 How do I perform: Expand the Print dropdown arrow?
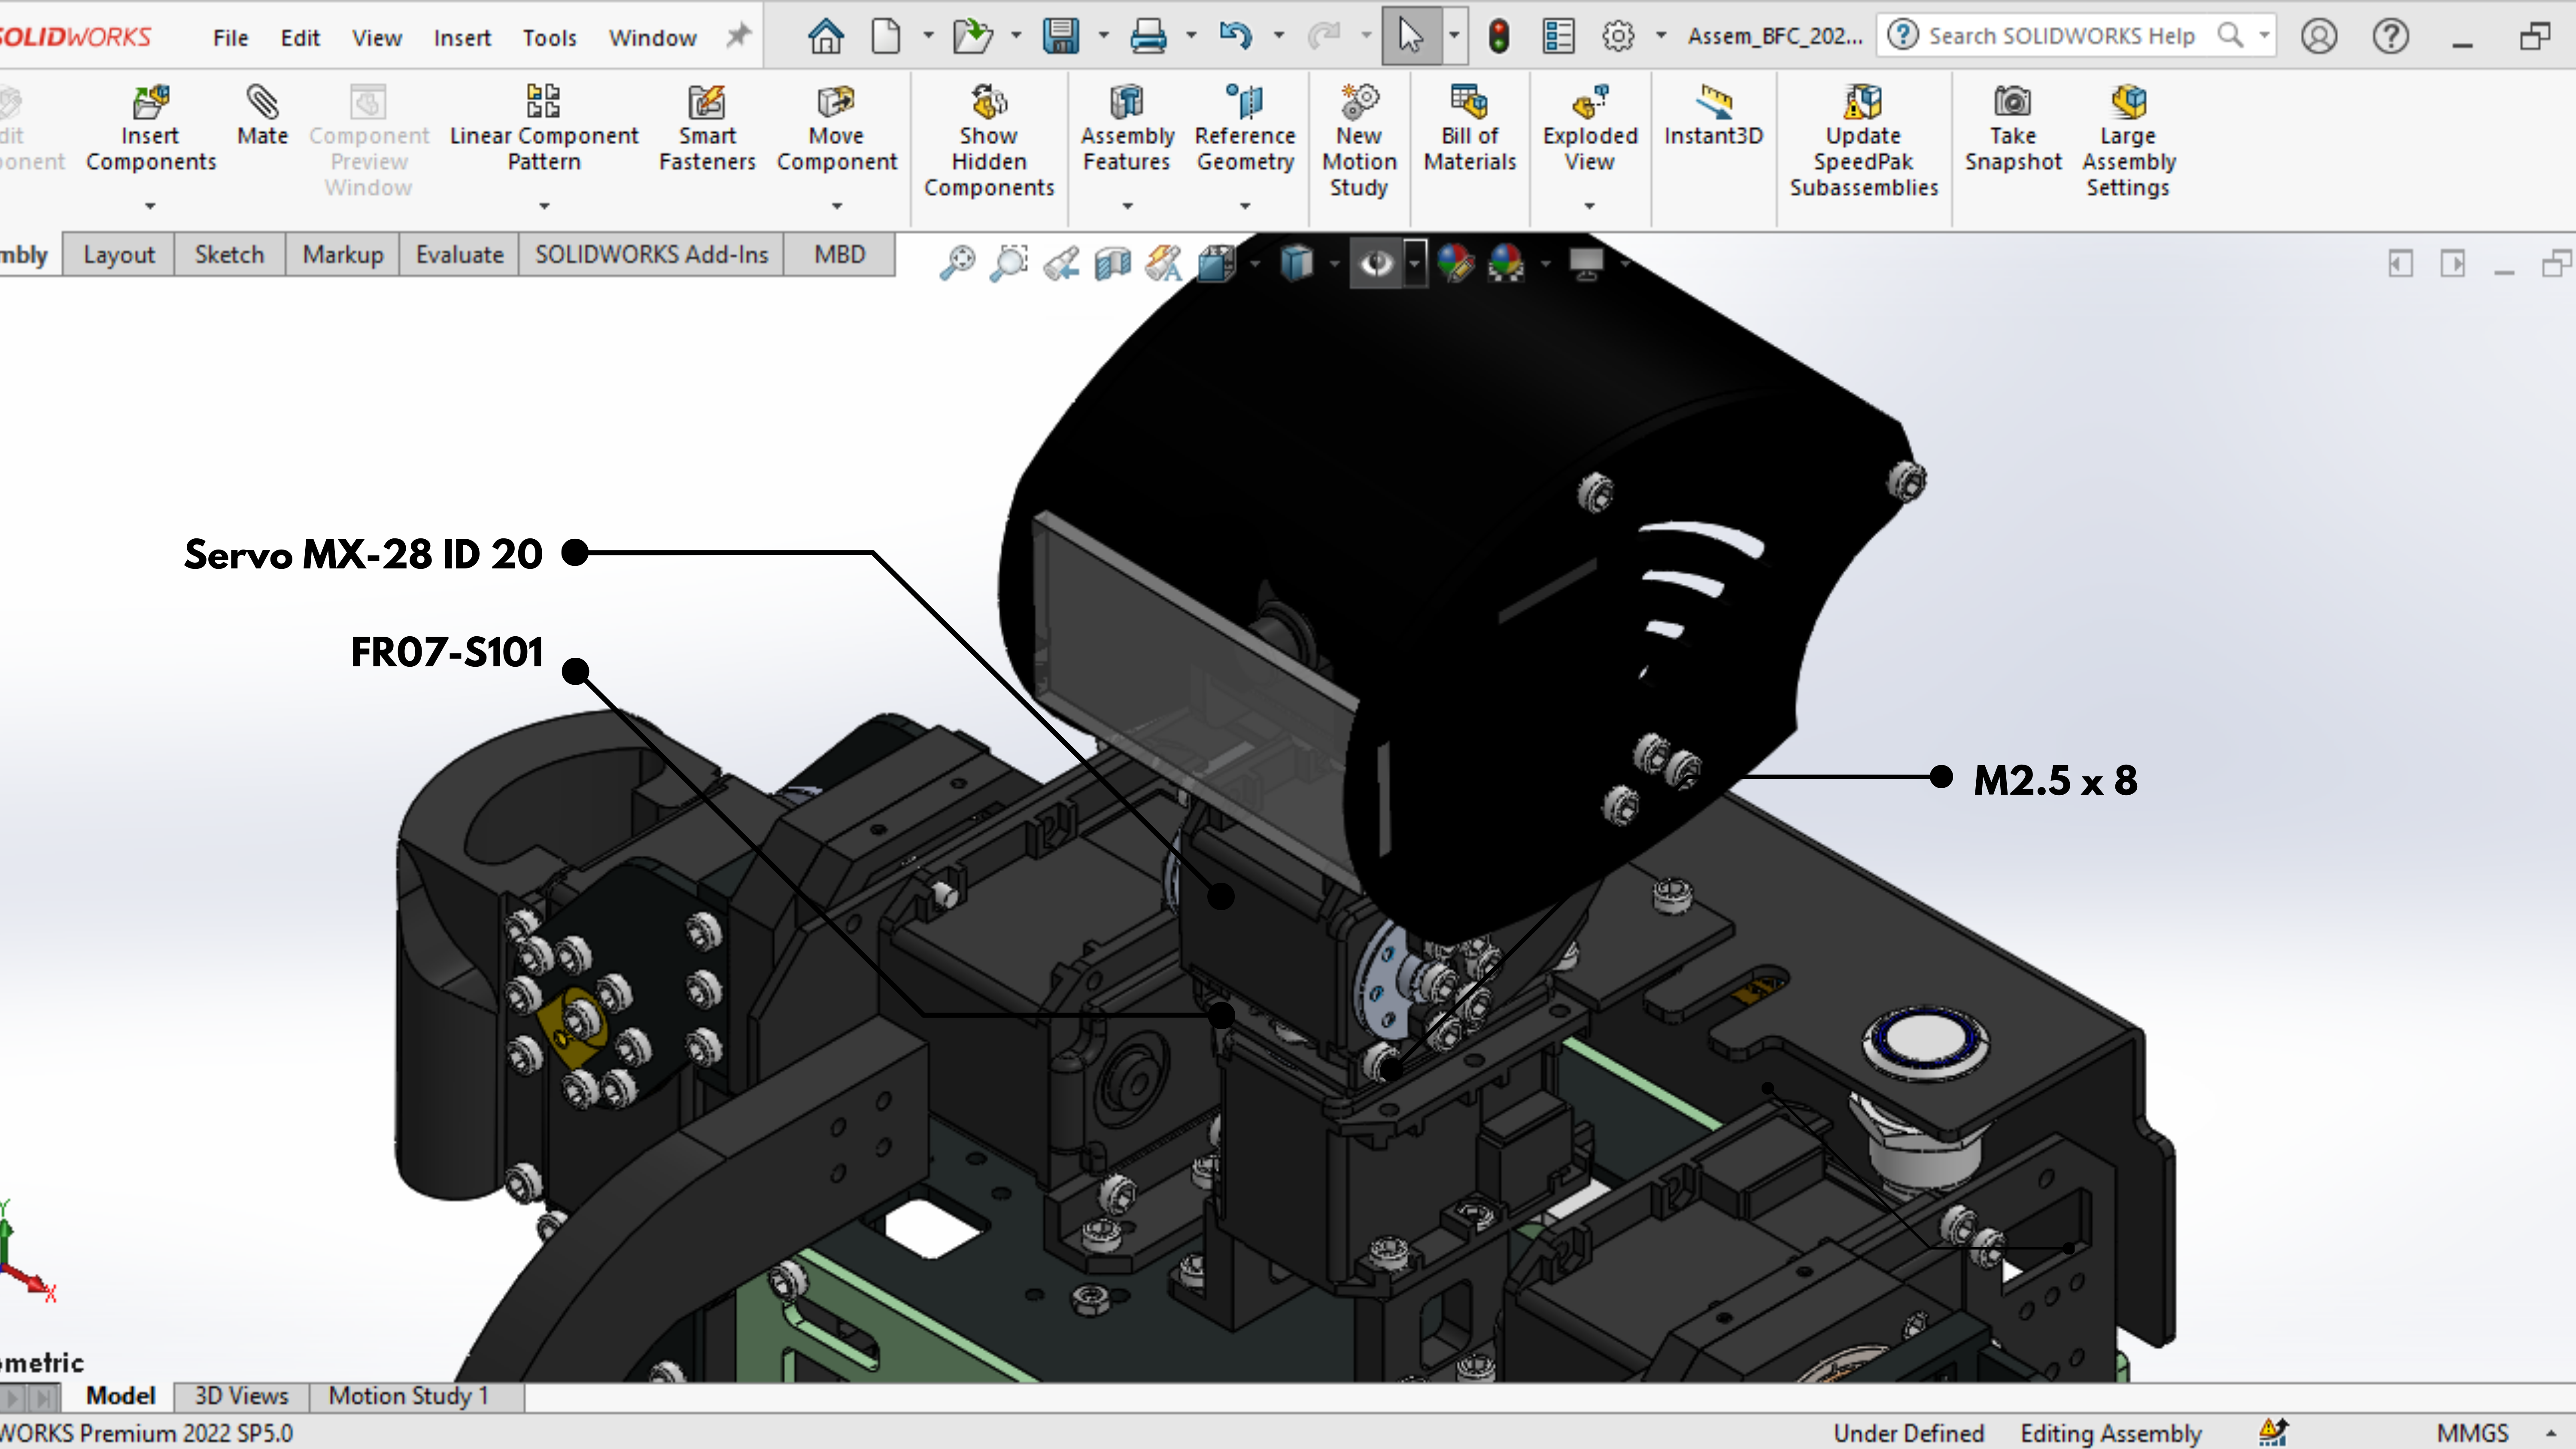(1191, 36)
